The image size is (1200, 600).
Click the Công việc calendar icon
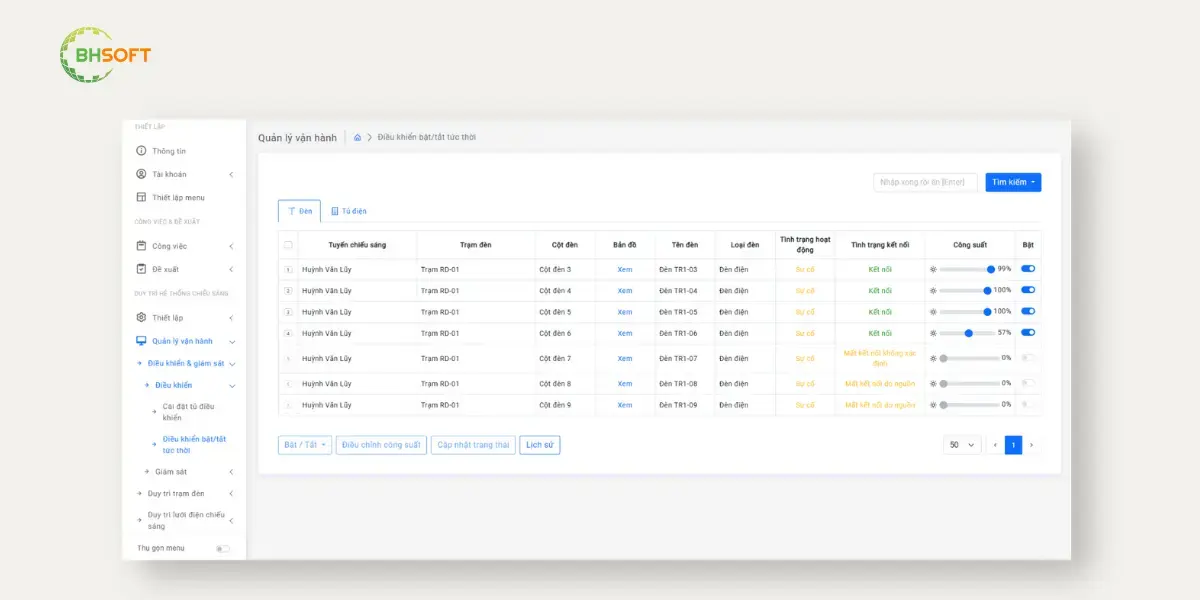coord(141,246)
